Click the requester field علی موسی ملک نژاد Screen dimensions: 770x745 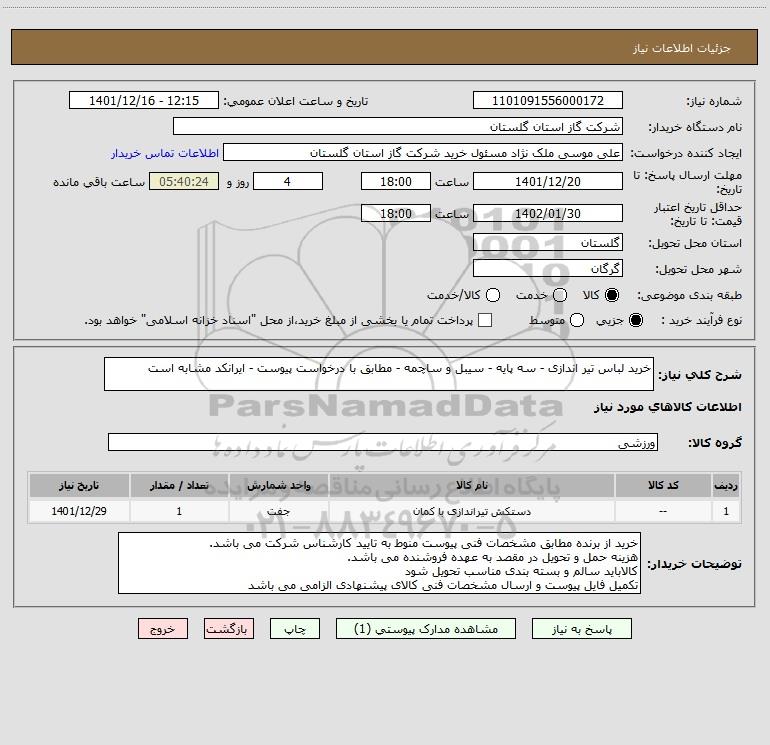[423, 152]
